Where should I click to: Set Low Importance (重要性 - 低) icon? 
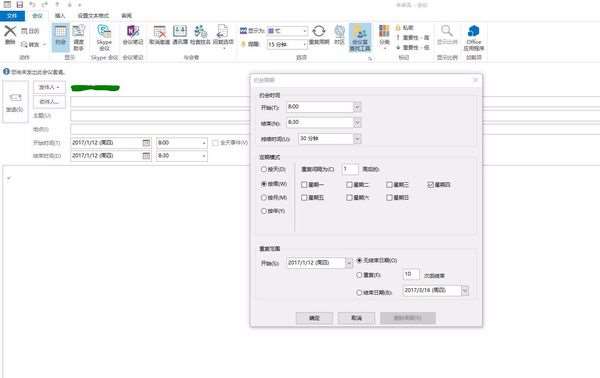[x=398, y=47]
